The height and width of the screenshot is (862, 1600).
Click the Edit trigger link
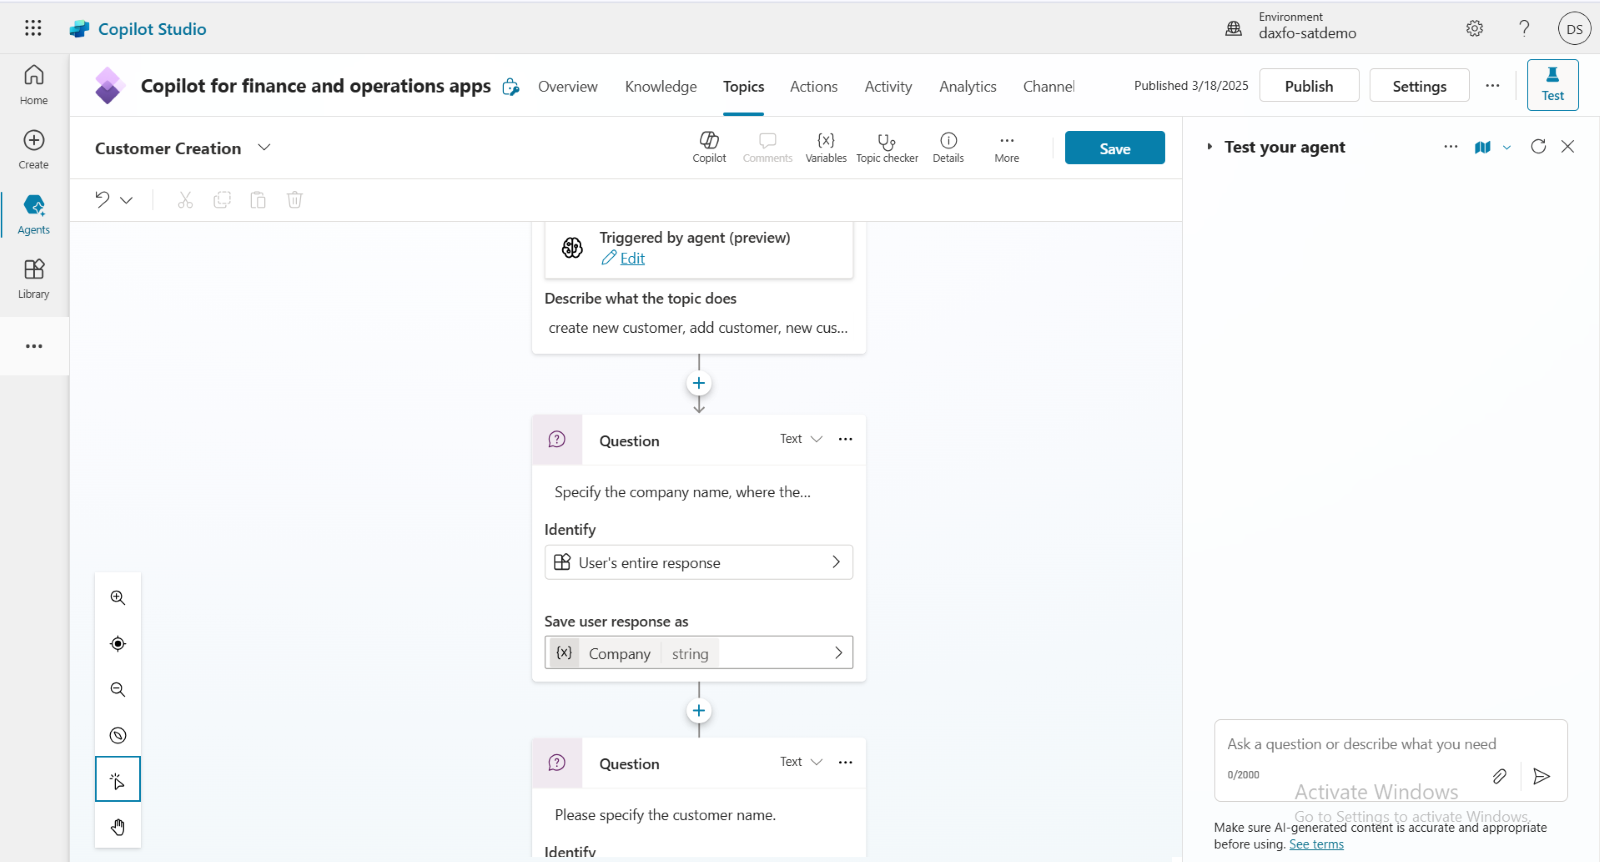(x=632, y=258)
